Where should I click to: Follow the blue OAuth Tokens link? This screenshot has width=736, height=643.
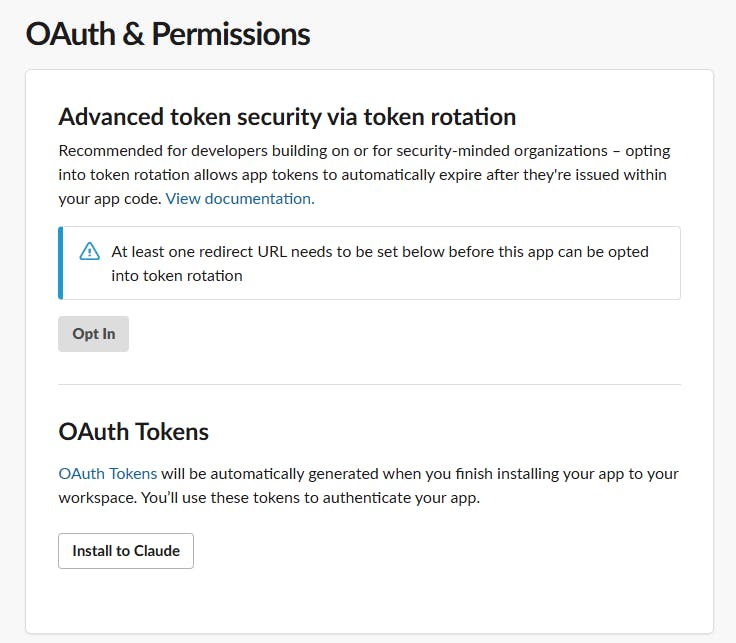click(x=107, y=473)
